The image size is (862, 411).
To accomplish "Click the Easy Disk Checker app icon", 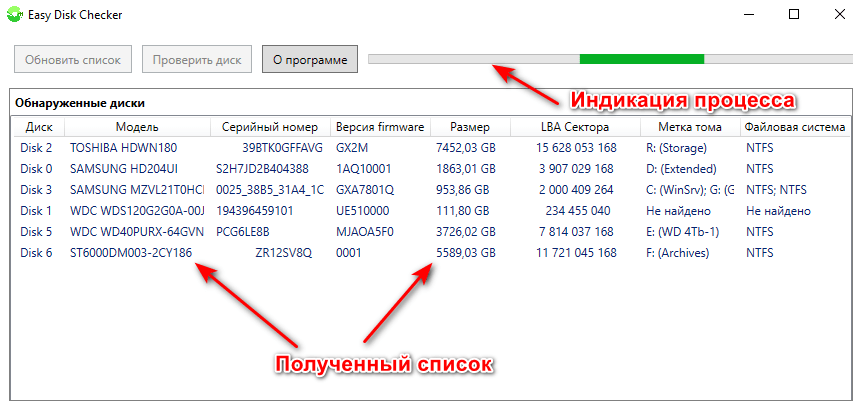I will tap(15, 15).
